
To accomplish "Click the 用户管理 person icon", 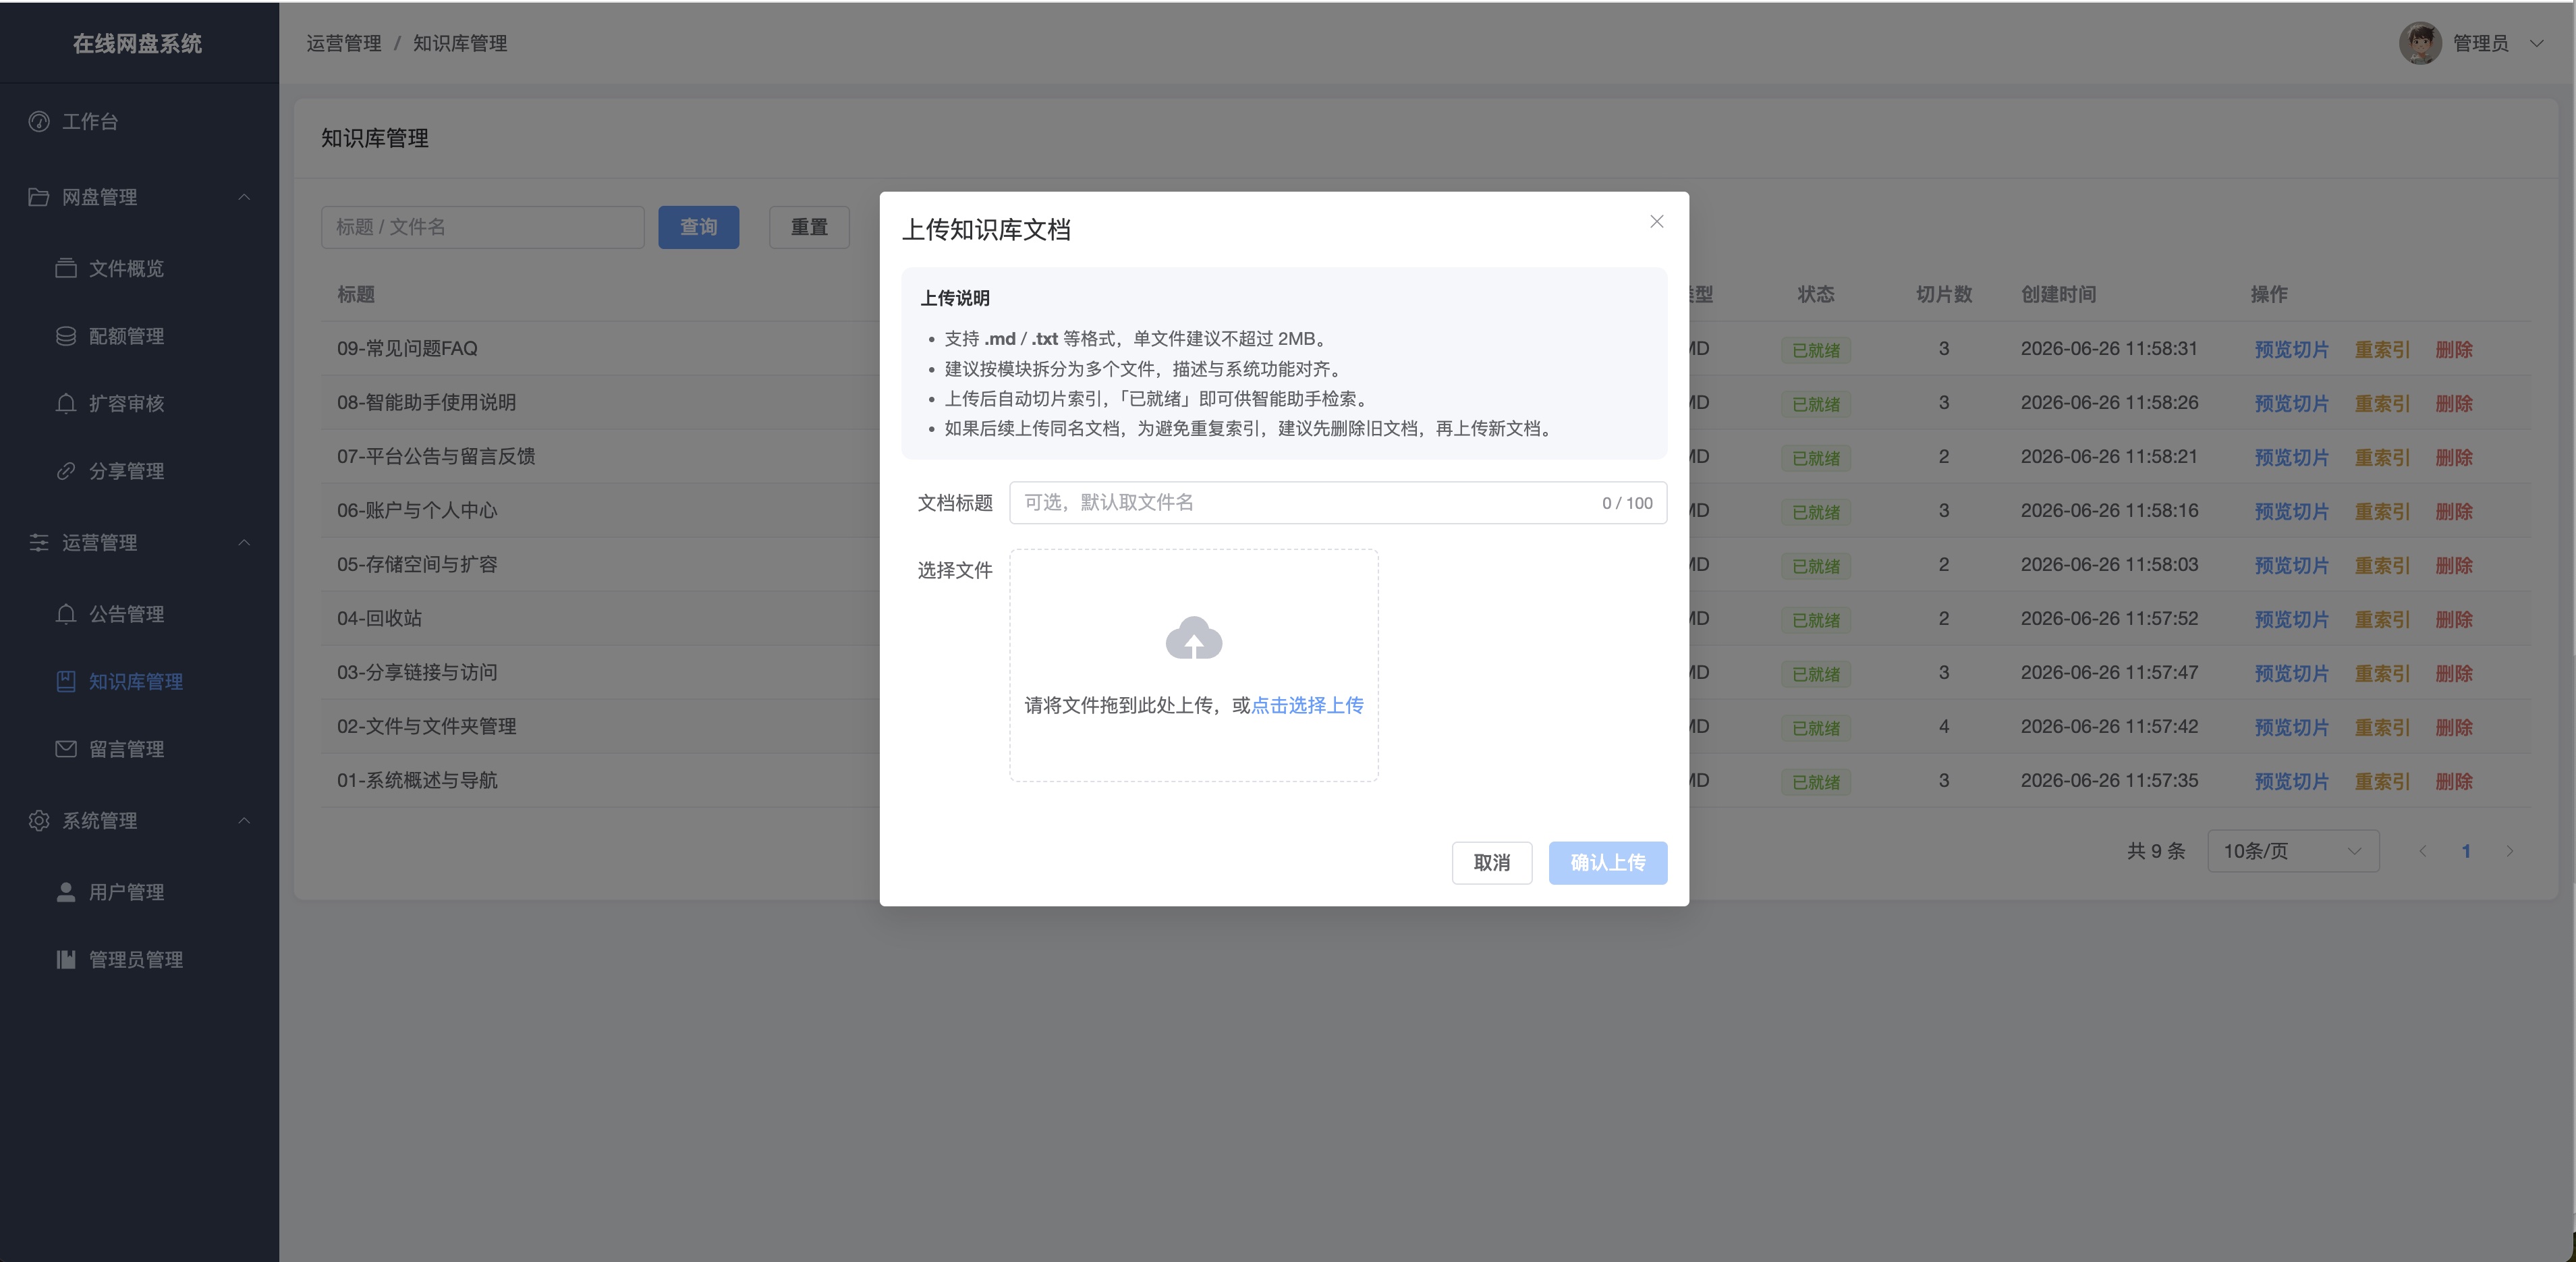I will click(66, 892).
